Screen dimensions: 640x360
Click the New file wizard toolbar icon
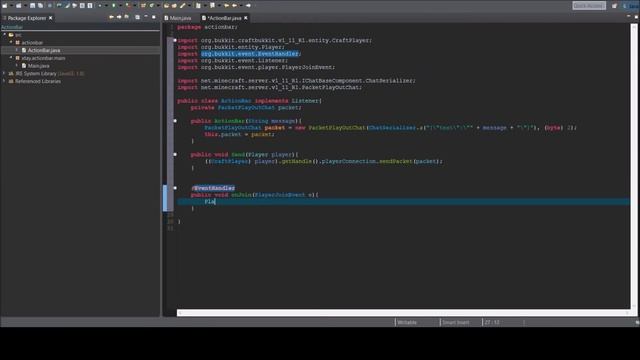(x=4, y=6)
